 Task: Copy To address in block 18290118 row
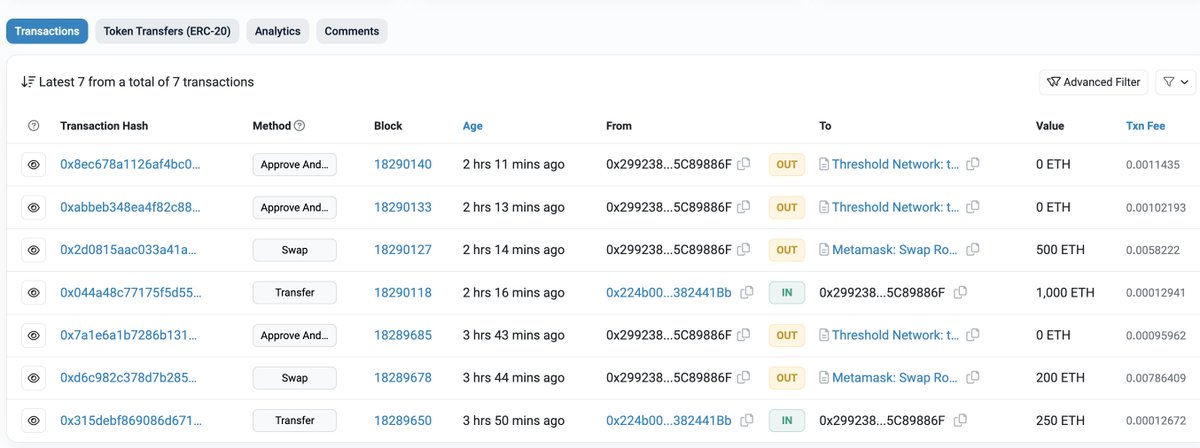point(961,293)
